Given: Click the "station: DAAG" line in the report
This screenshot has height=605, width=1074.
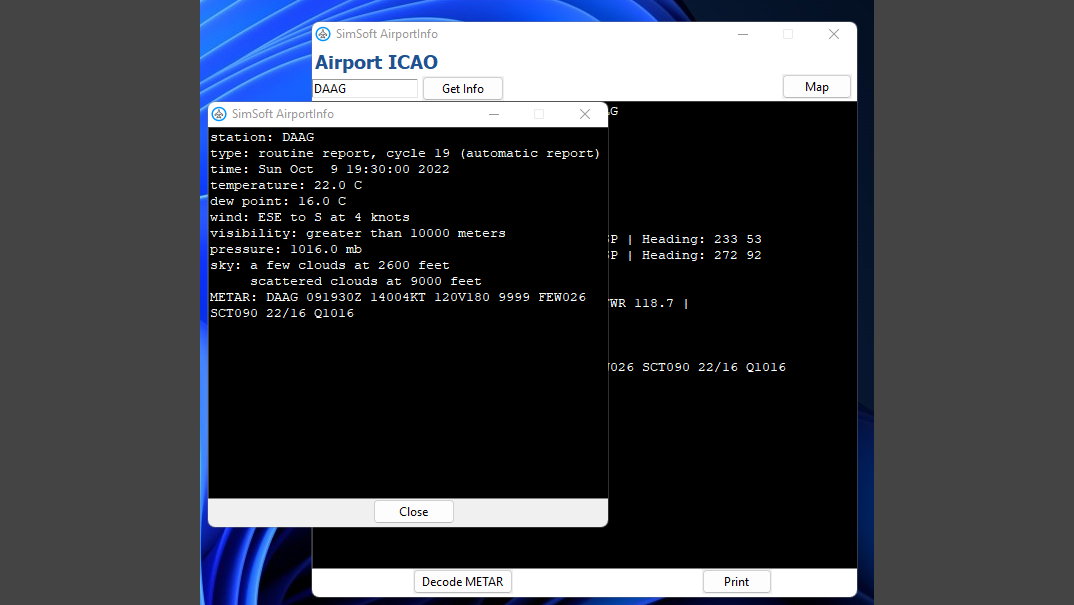Looking at the screenshot, I should [262, 137].
